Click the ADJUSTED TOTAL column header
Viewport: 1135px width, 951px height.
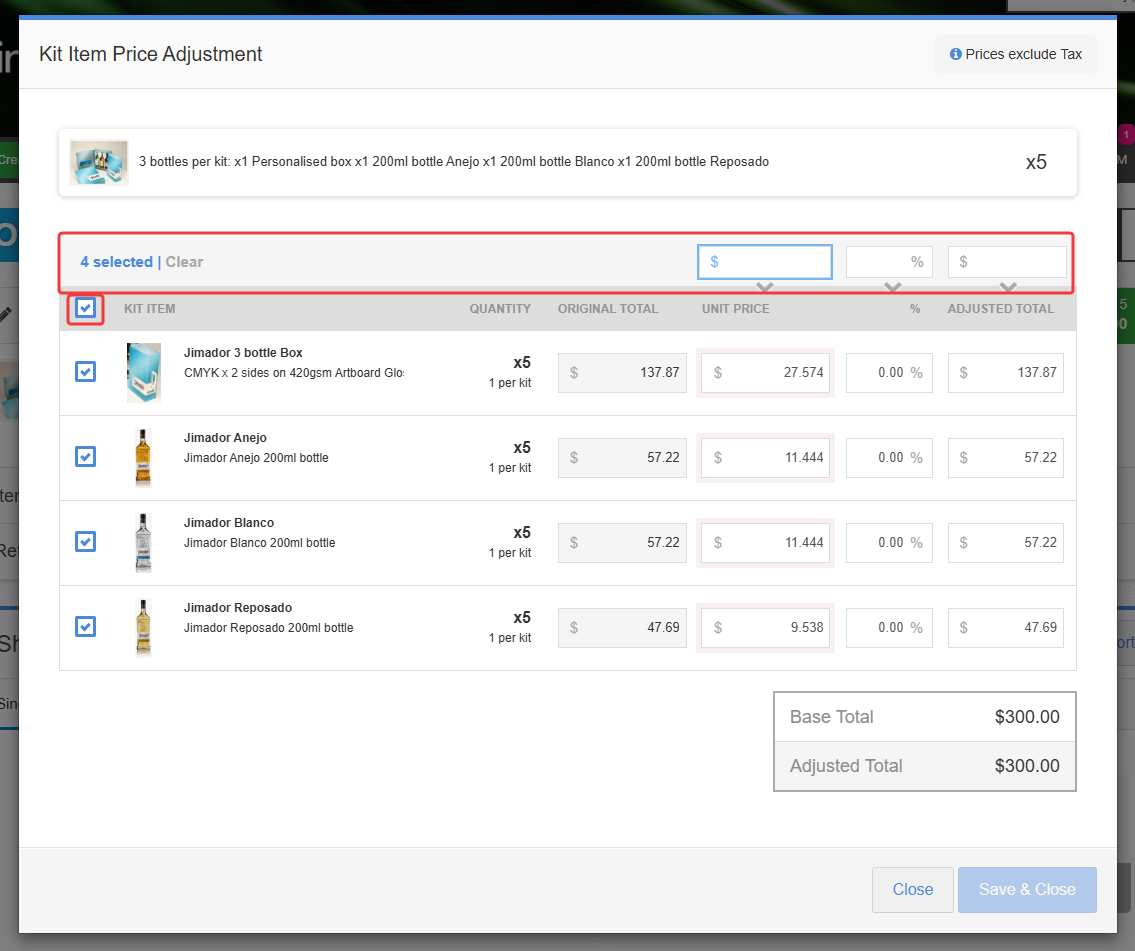click(x=1000, y=309)
